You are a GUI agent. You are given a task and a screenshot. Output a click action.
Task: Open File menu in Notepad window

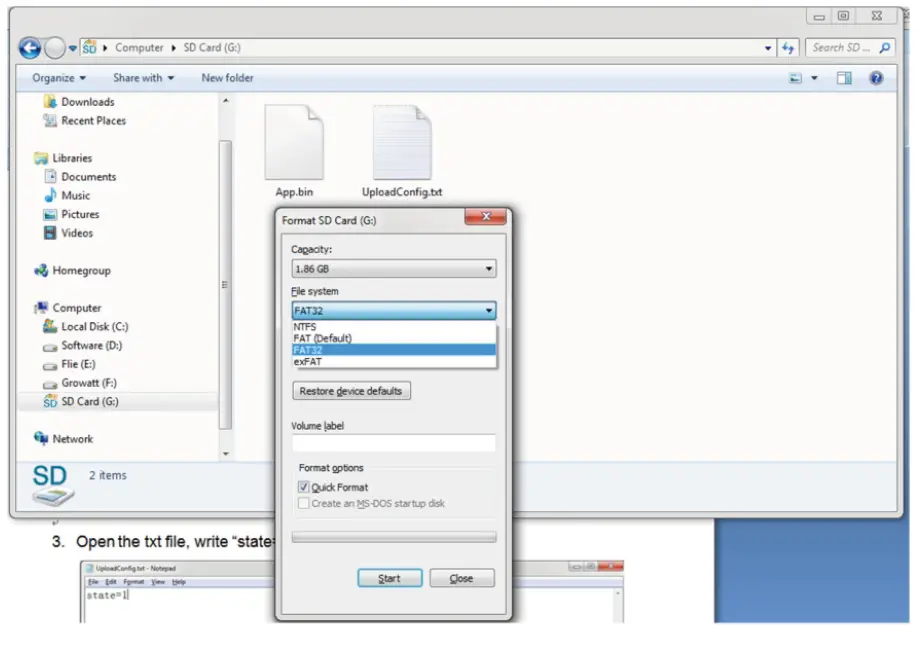(93, 582)
